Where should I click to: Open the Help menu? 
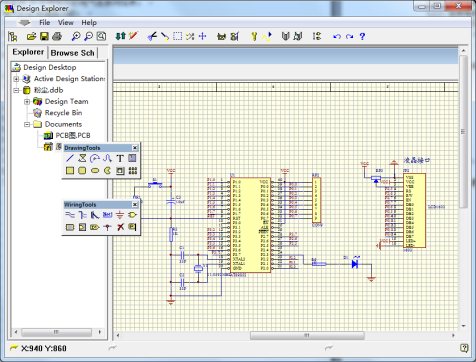pos(89,23)
